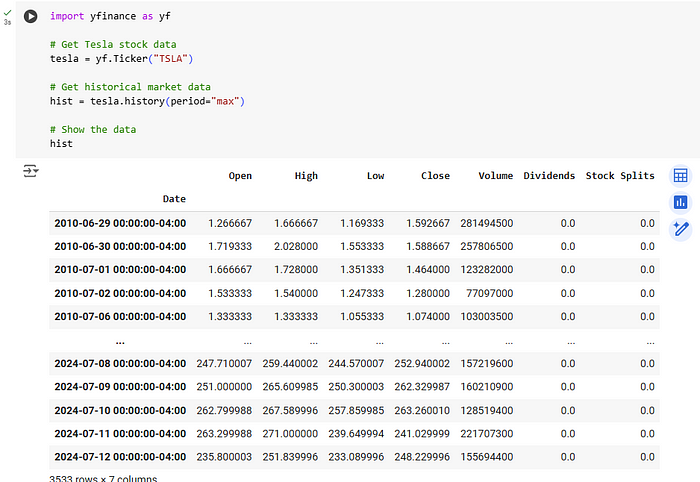Click Open value 235.800003

click(224, 457)
